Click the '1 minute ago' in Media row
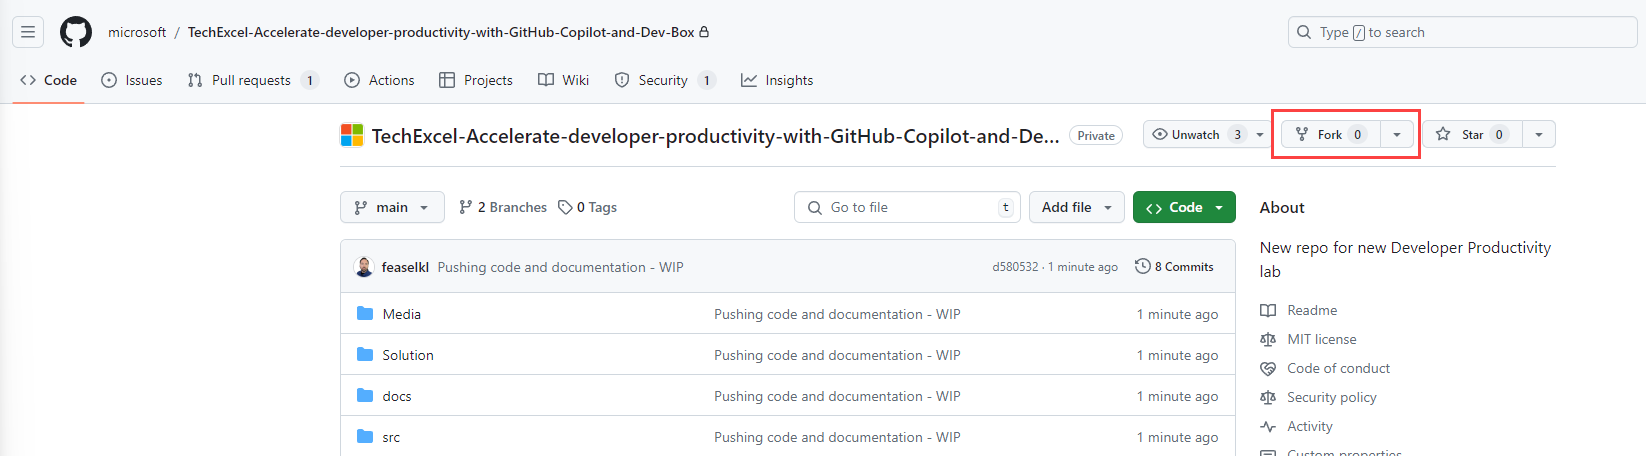The width and height of the screenshot is (1646, 456). [1177, 314]
